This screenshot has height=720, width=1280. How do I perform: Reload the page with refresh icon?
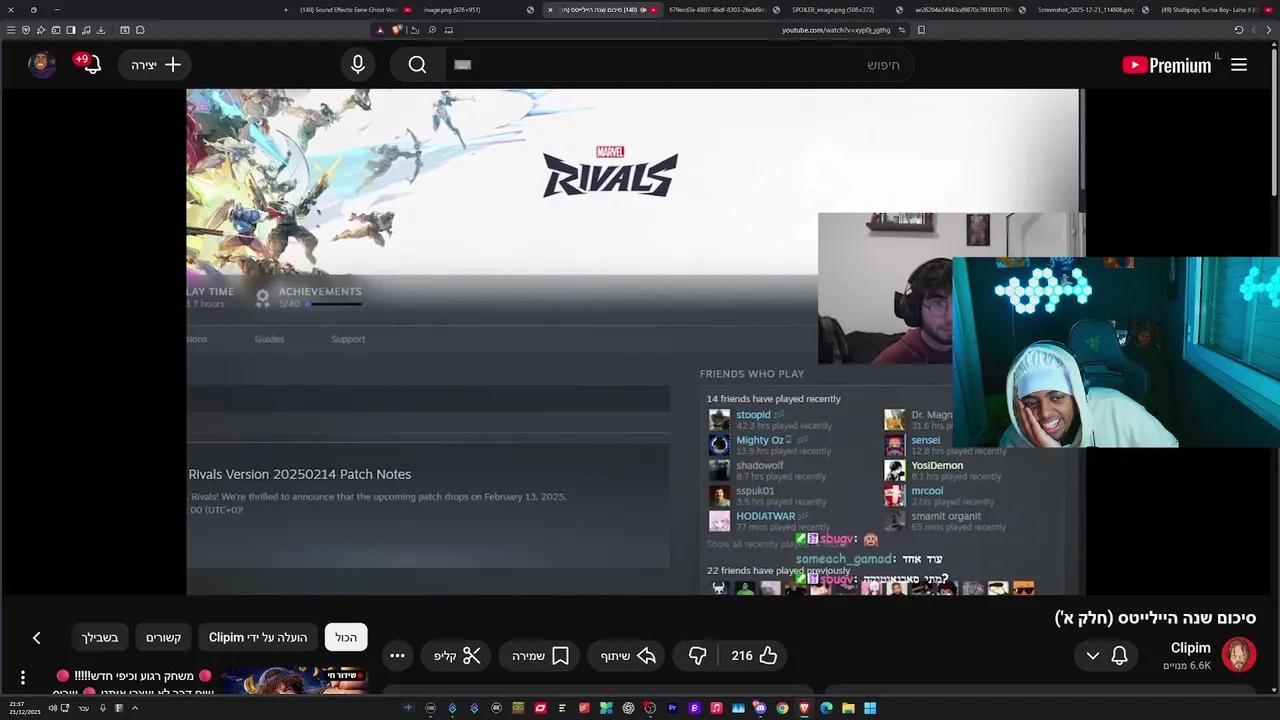[1238, 30]
